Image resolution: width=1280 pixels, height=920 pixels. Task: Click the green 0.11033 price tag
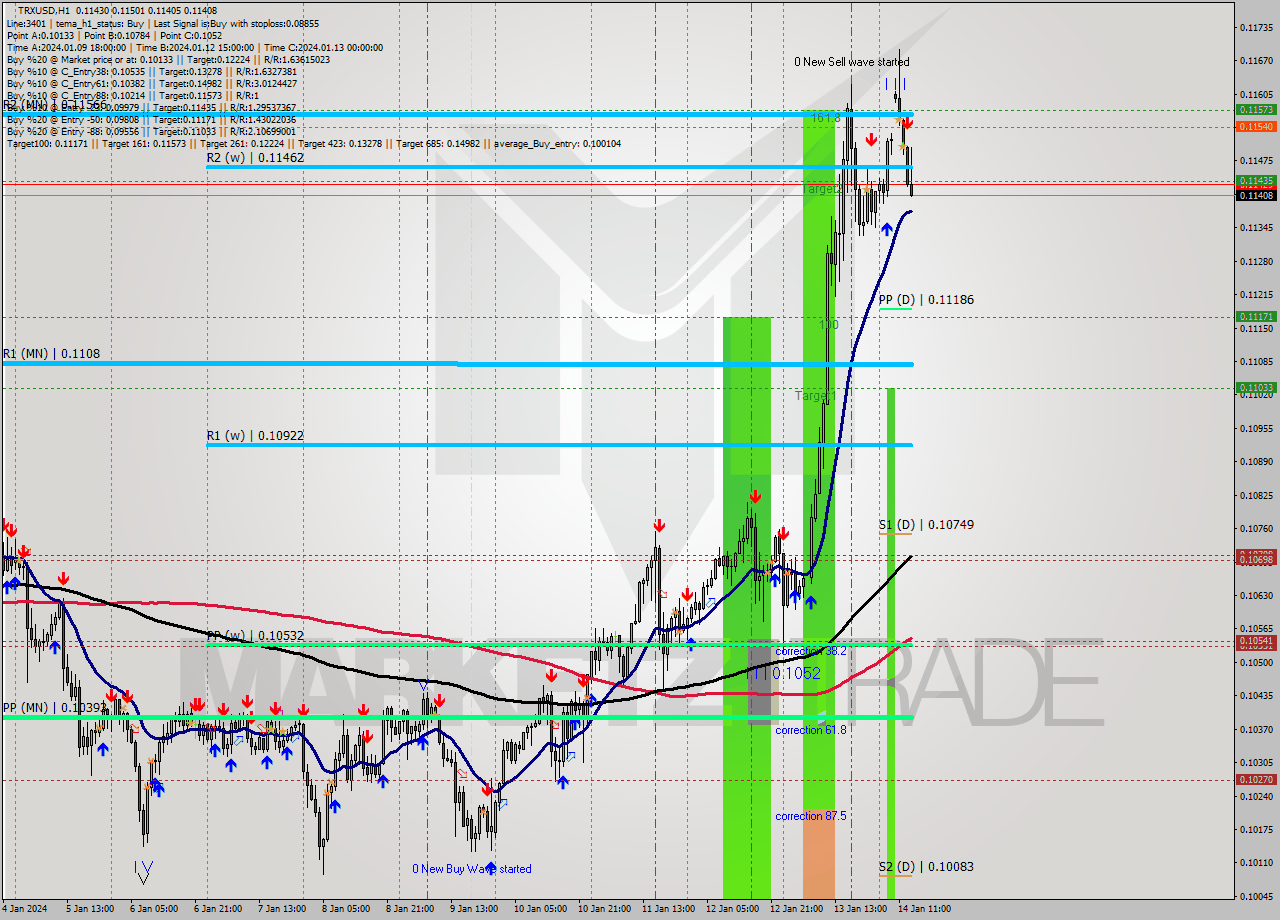(1256, 387)
